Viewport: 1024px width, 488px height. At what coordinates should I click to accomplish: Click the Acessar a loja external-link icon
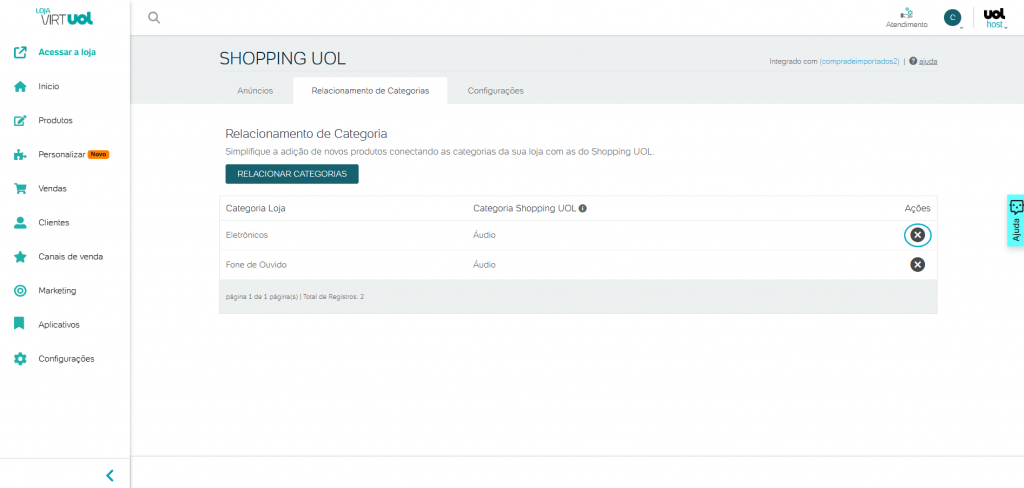pyautogui.click(x=20, y=52)
